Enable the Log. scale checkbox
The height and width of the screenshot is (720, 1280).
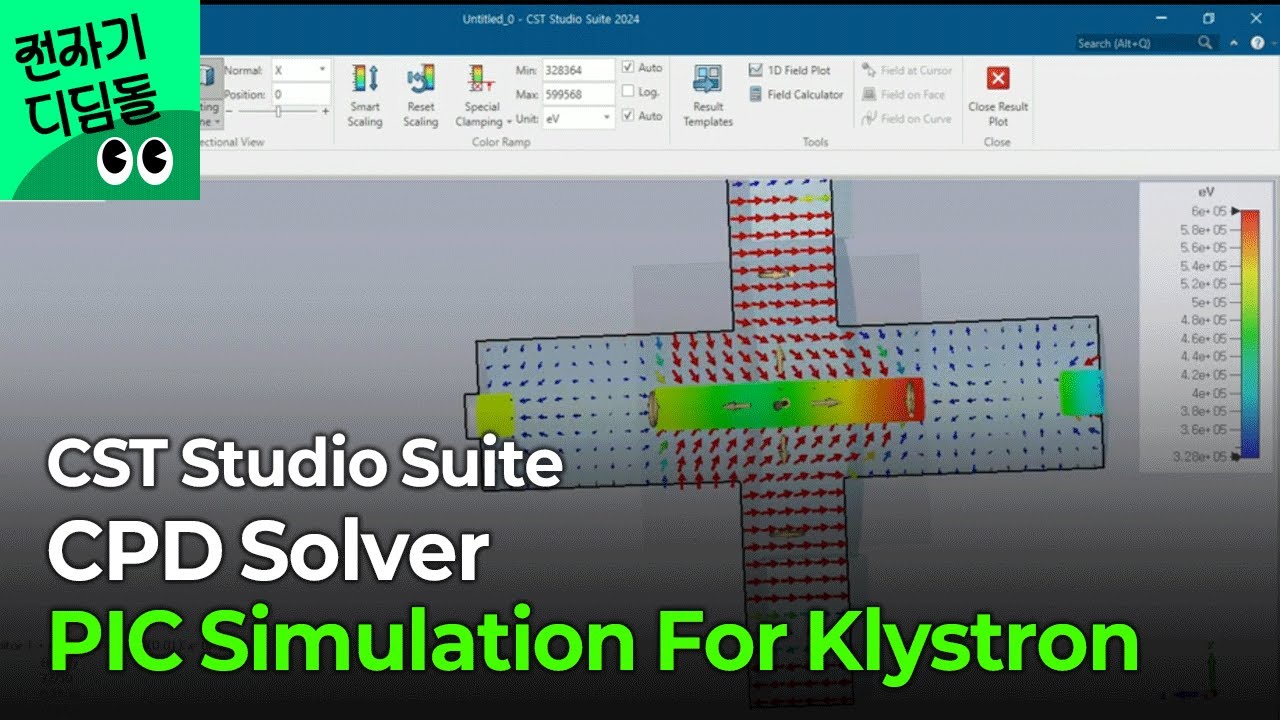coord(627,91)
